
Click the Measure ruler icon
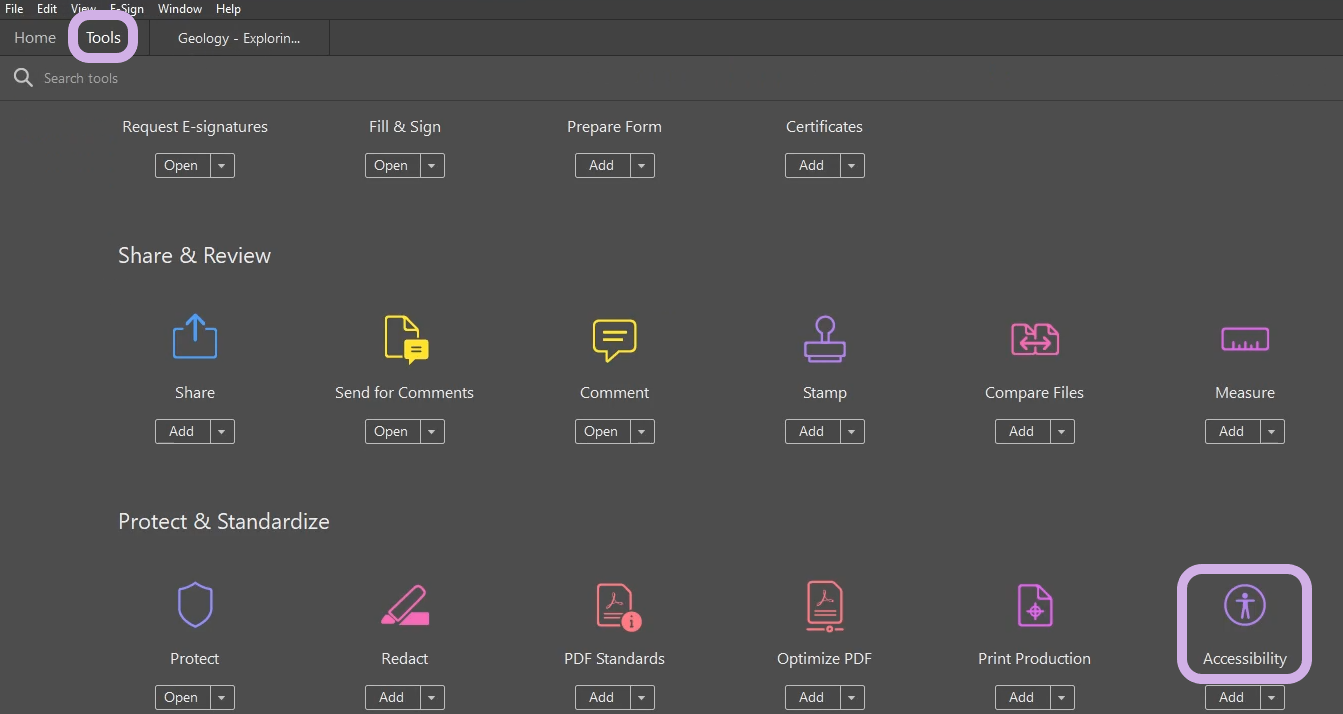pos(1244,339)
